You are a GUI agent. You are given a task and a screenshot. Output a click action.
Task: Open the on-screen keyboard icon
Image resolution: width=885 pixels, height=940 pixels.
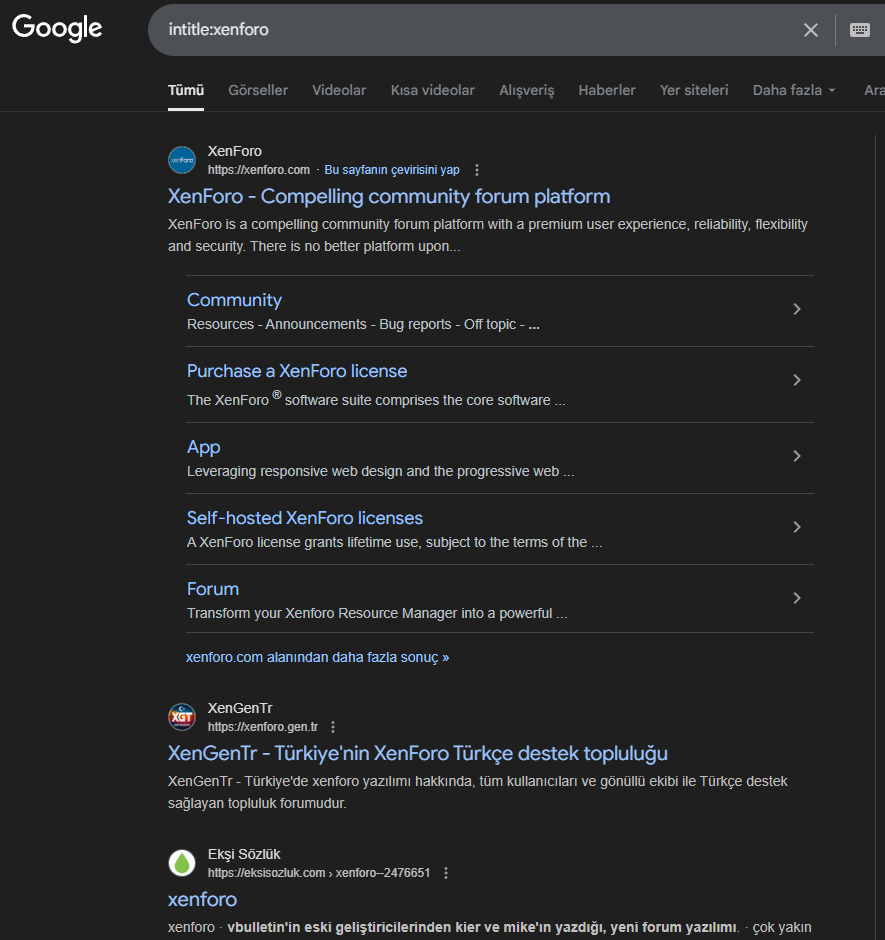coord(860,30)
